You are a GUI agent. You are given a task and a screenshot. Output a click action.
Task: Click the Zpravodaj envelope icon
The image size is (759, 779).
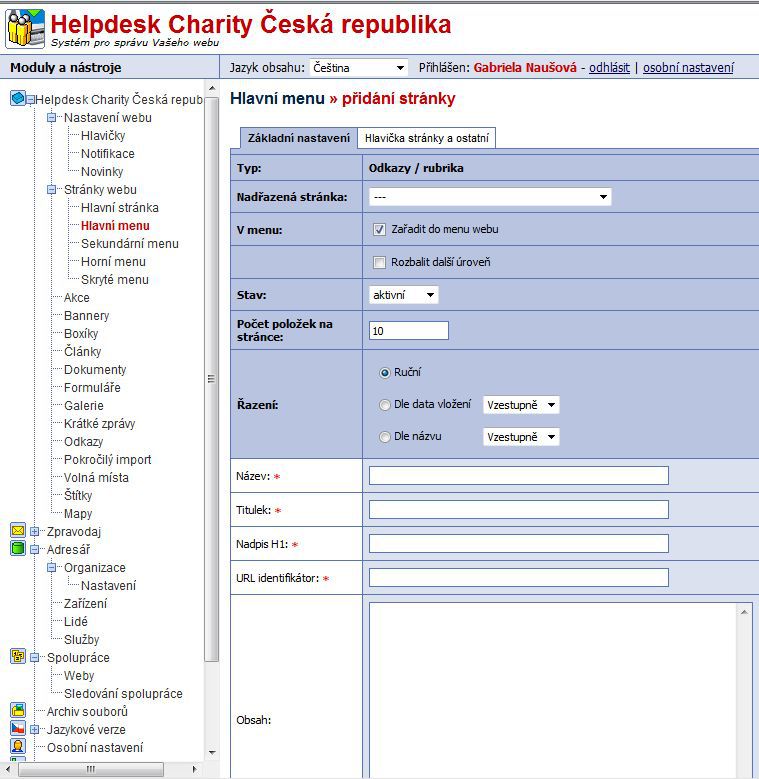coord(18,531)
